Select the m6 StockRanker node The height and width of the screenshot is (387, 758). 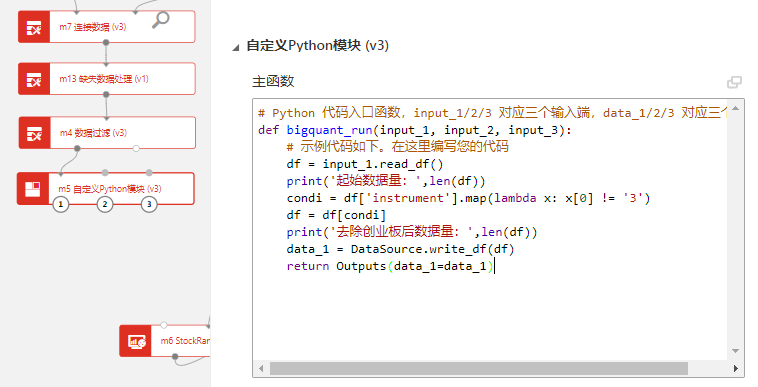tap(165, 341)
